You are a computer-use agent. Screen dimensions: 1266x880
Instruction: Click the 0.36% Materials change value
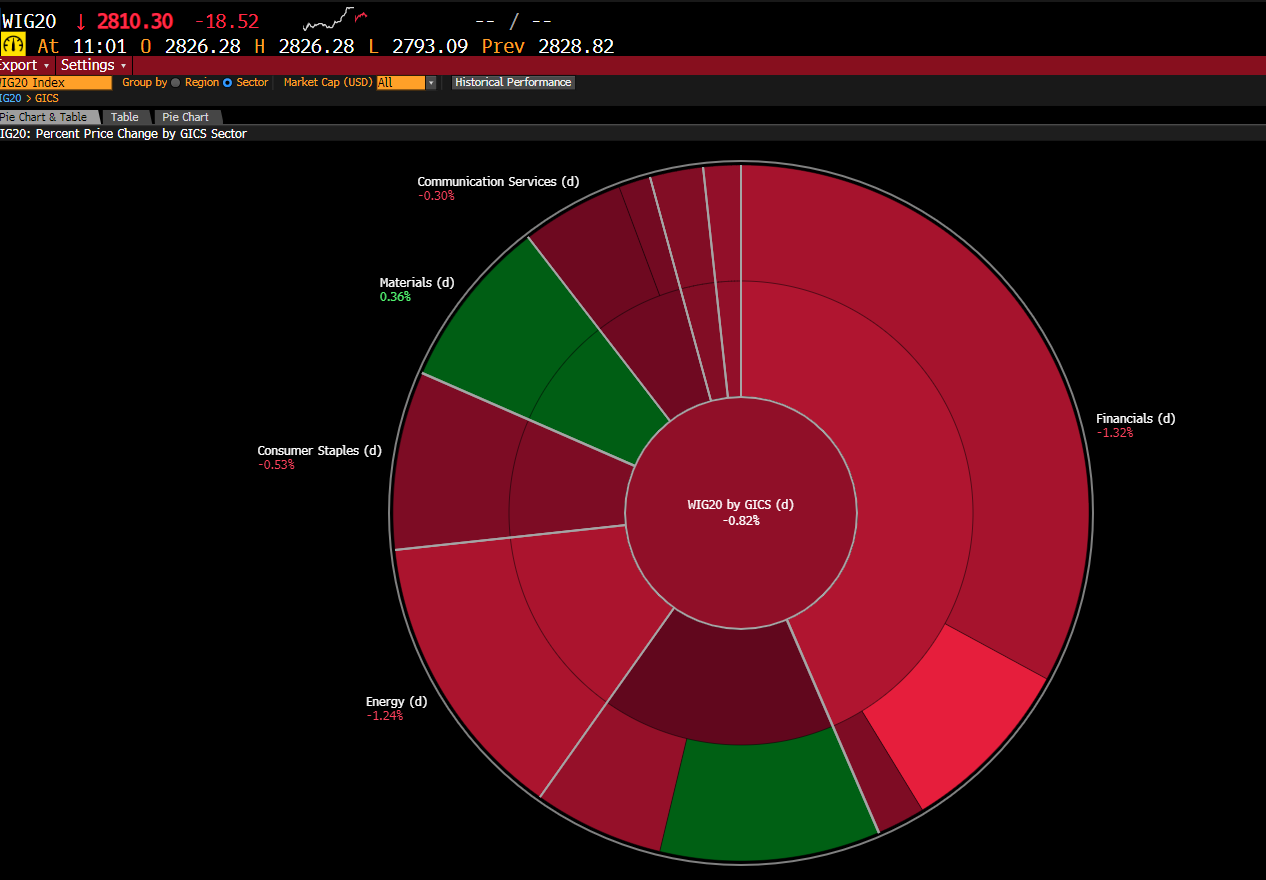(395, 297)
